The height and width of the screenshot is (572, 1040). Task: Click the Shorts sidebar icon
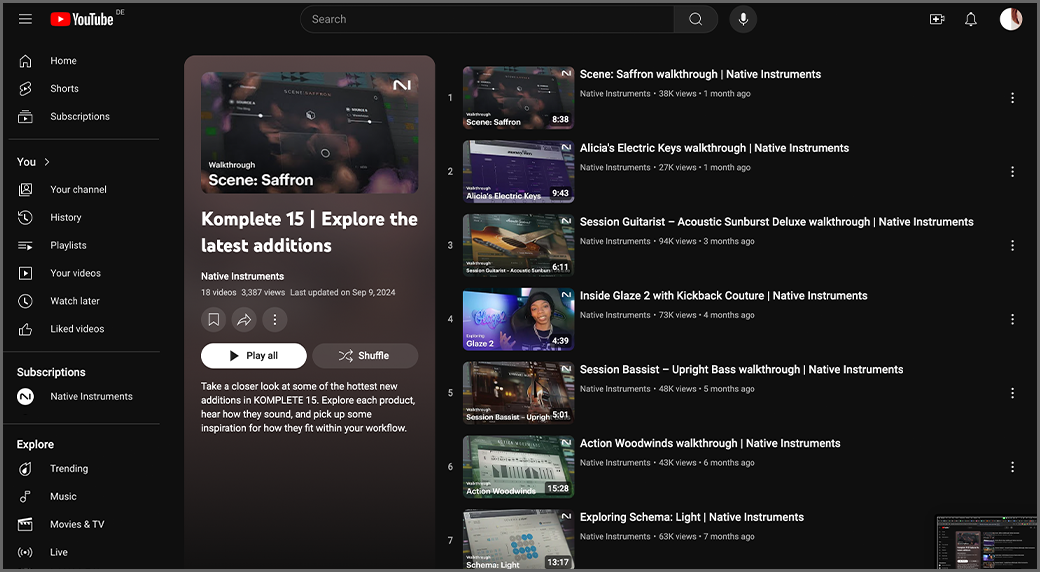(25, 88)
